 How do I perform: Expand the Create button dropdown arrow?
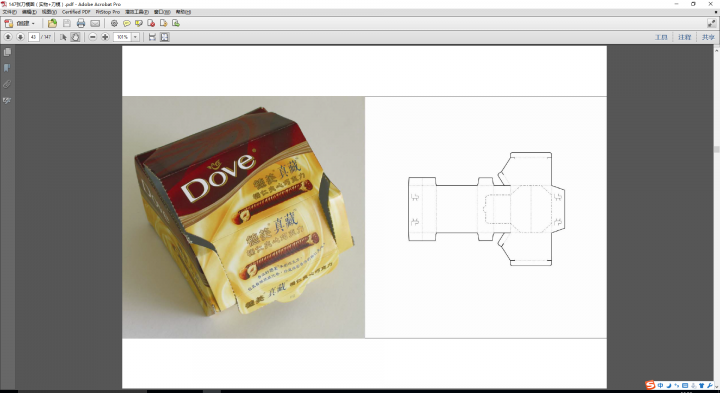[x=33, y=23]
